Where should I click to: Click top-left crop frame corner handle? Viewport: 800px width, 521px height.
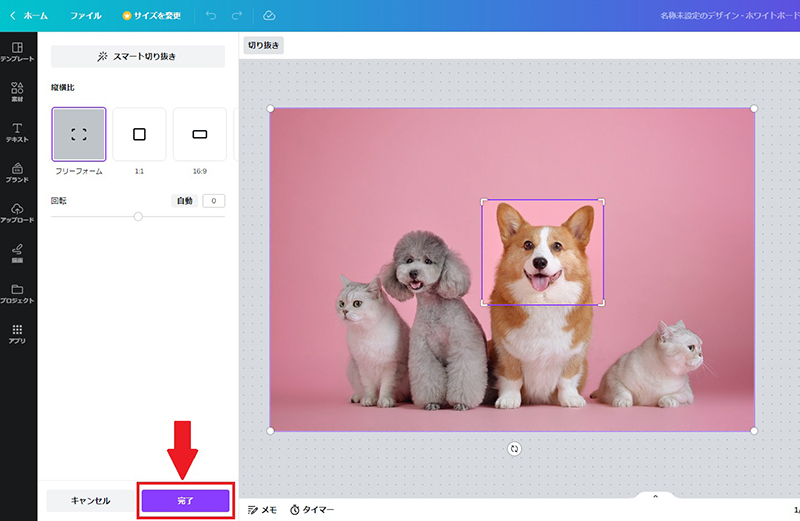pyautogui.click(x=484, y=202)
